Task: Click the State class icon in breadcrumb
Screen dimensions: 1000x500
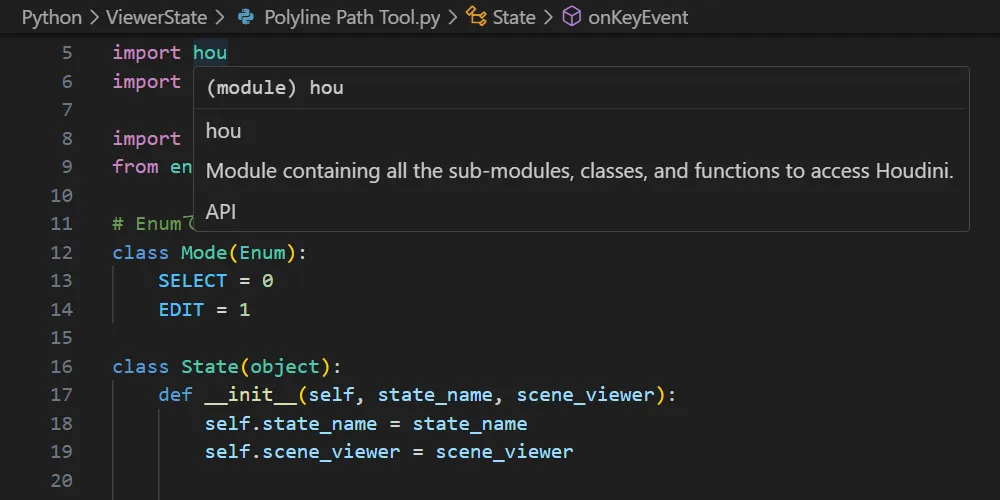Action: [x=476, y=17]
